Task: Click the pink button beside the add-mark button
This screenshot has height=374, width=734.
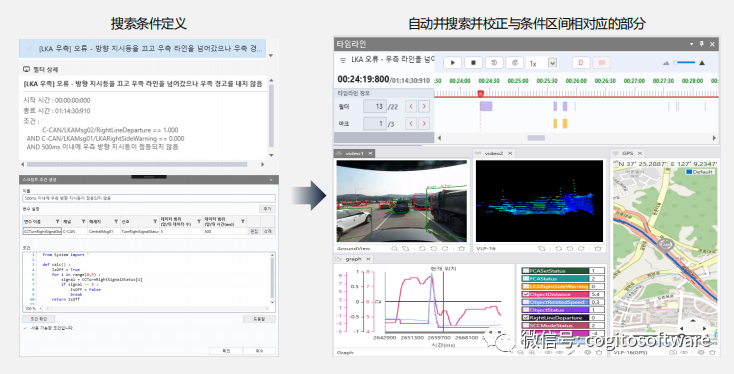Action: coord(602,62)
